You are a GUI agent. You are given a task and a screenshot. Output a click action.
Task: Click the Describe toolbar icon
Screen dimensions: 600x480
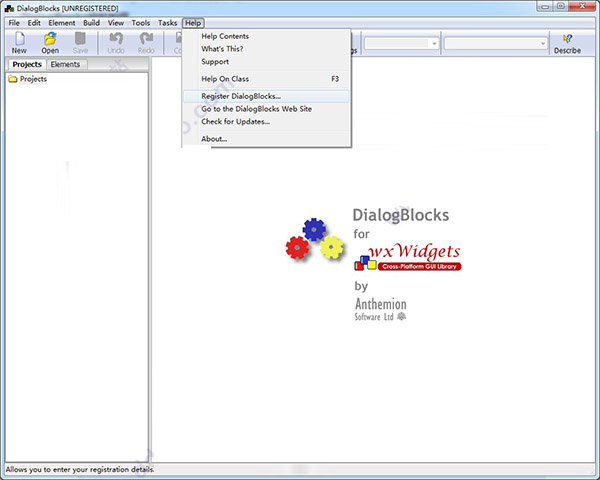567,43
